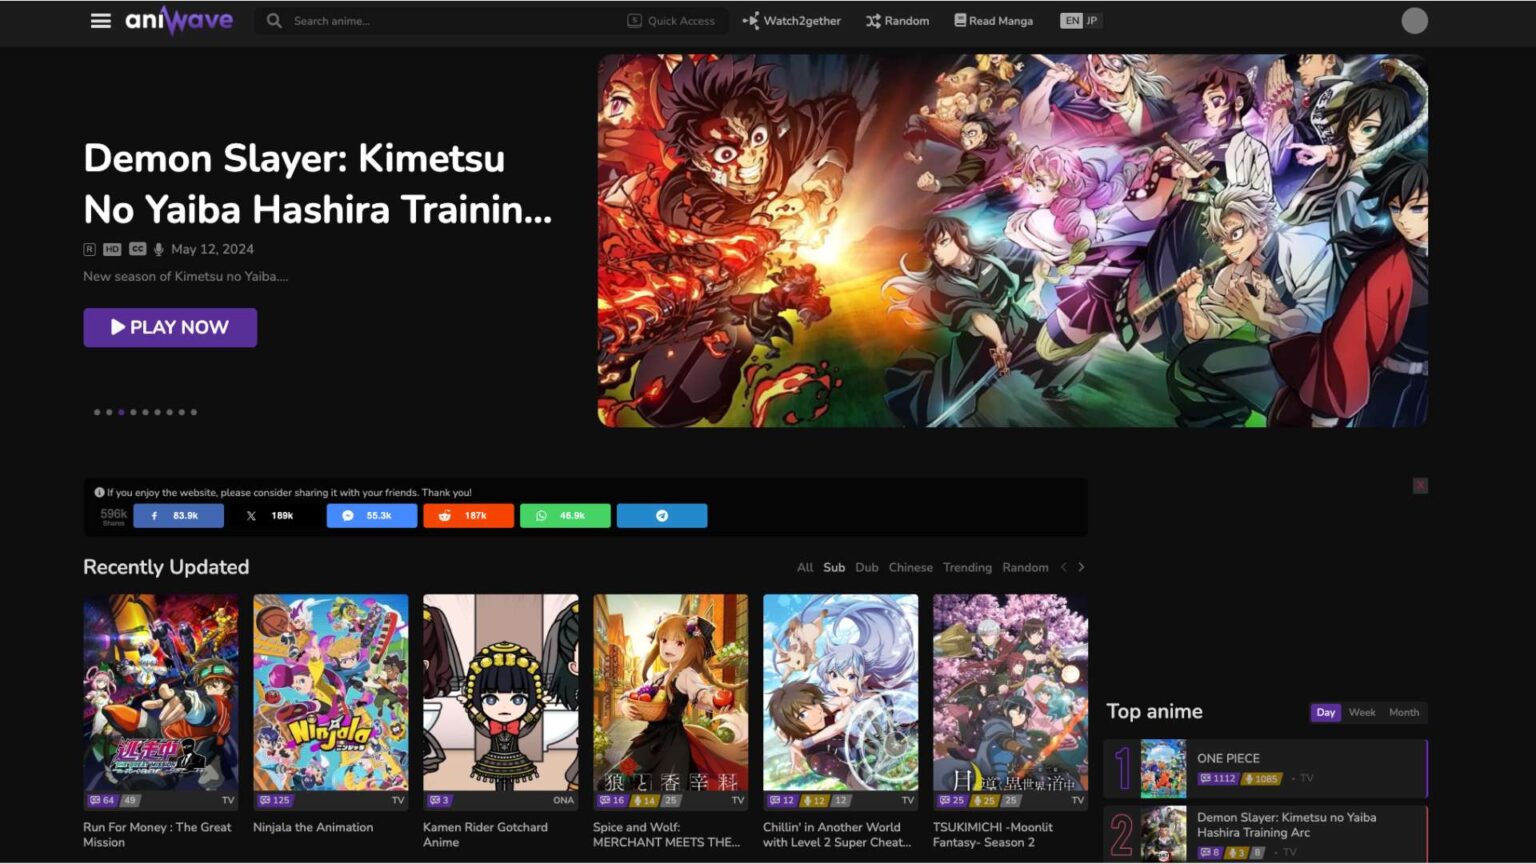
Task: Show Top anime for Month
Action: click(1404, 712)
